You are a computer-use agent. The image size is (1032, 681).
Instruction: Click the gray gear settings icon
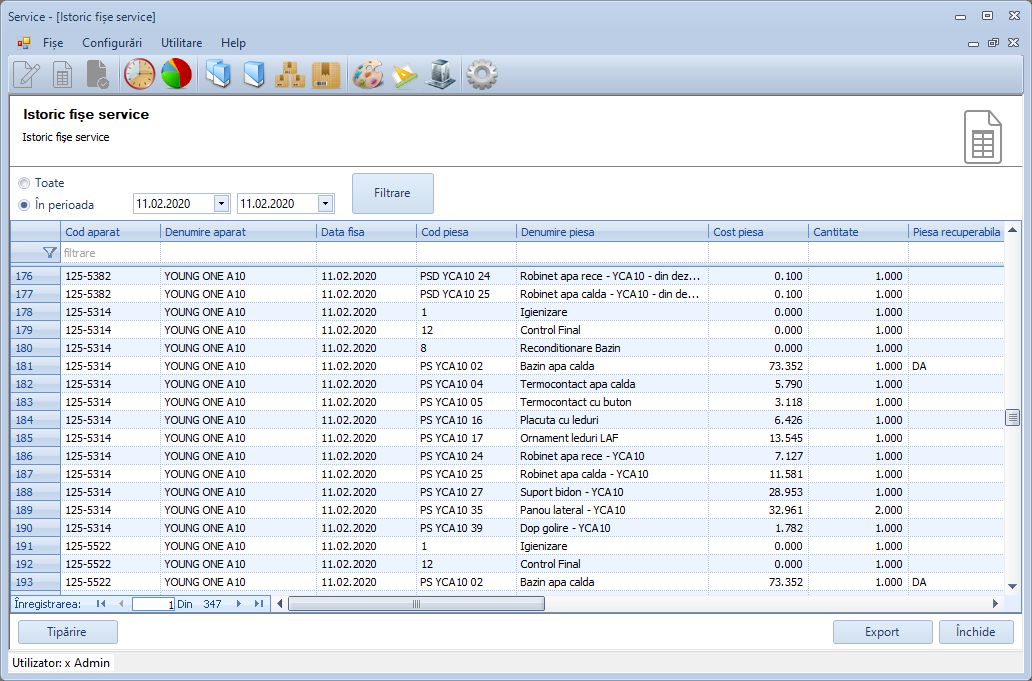482,75
